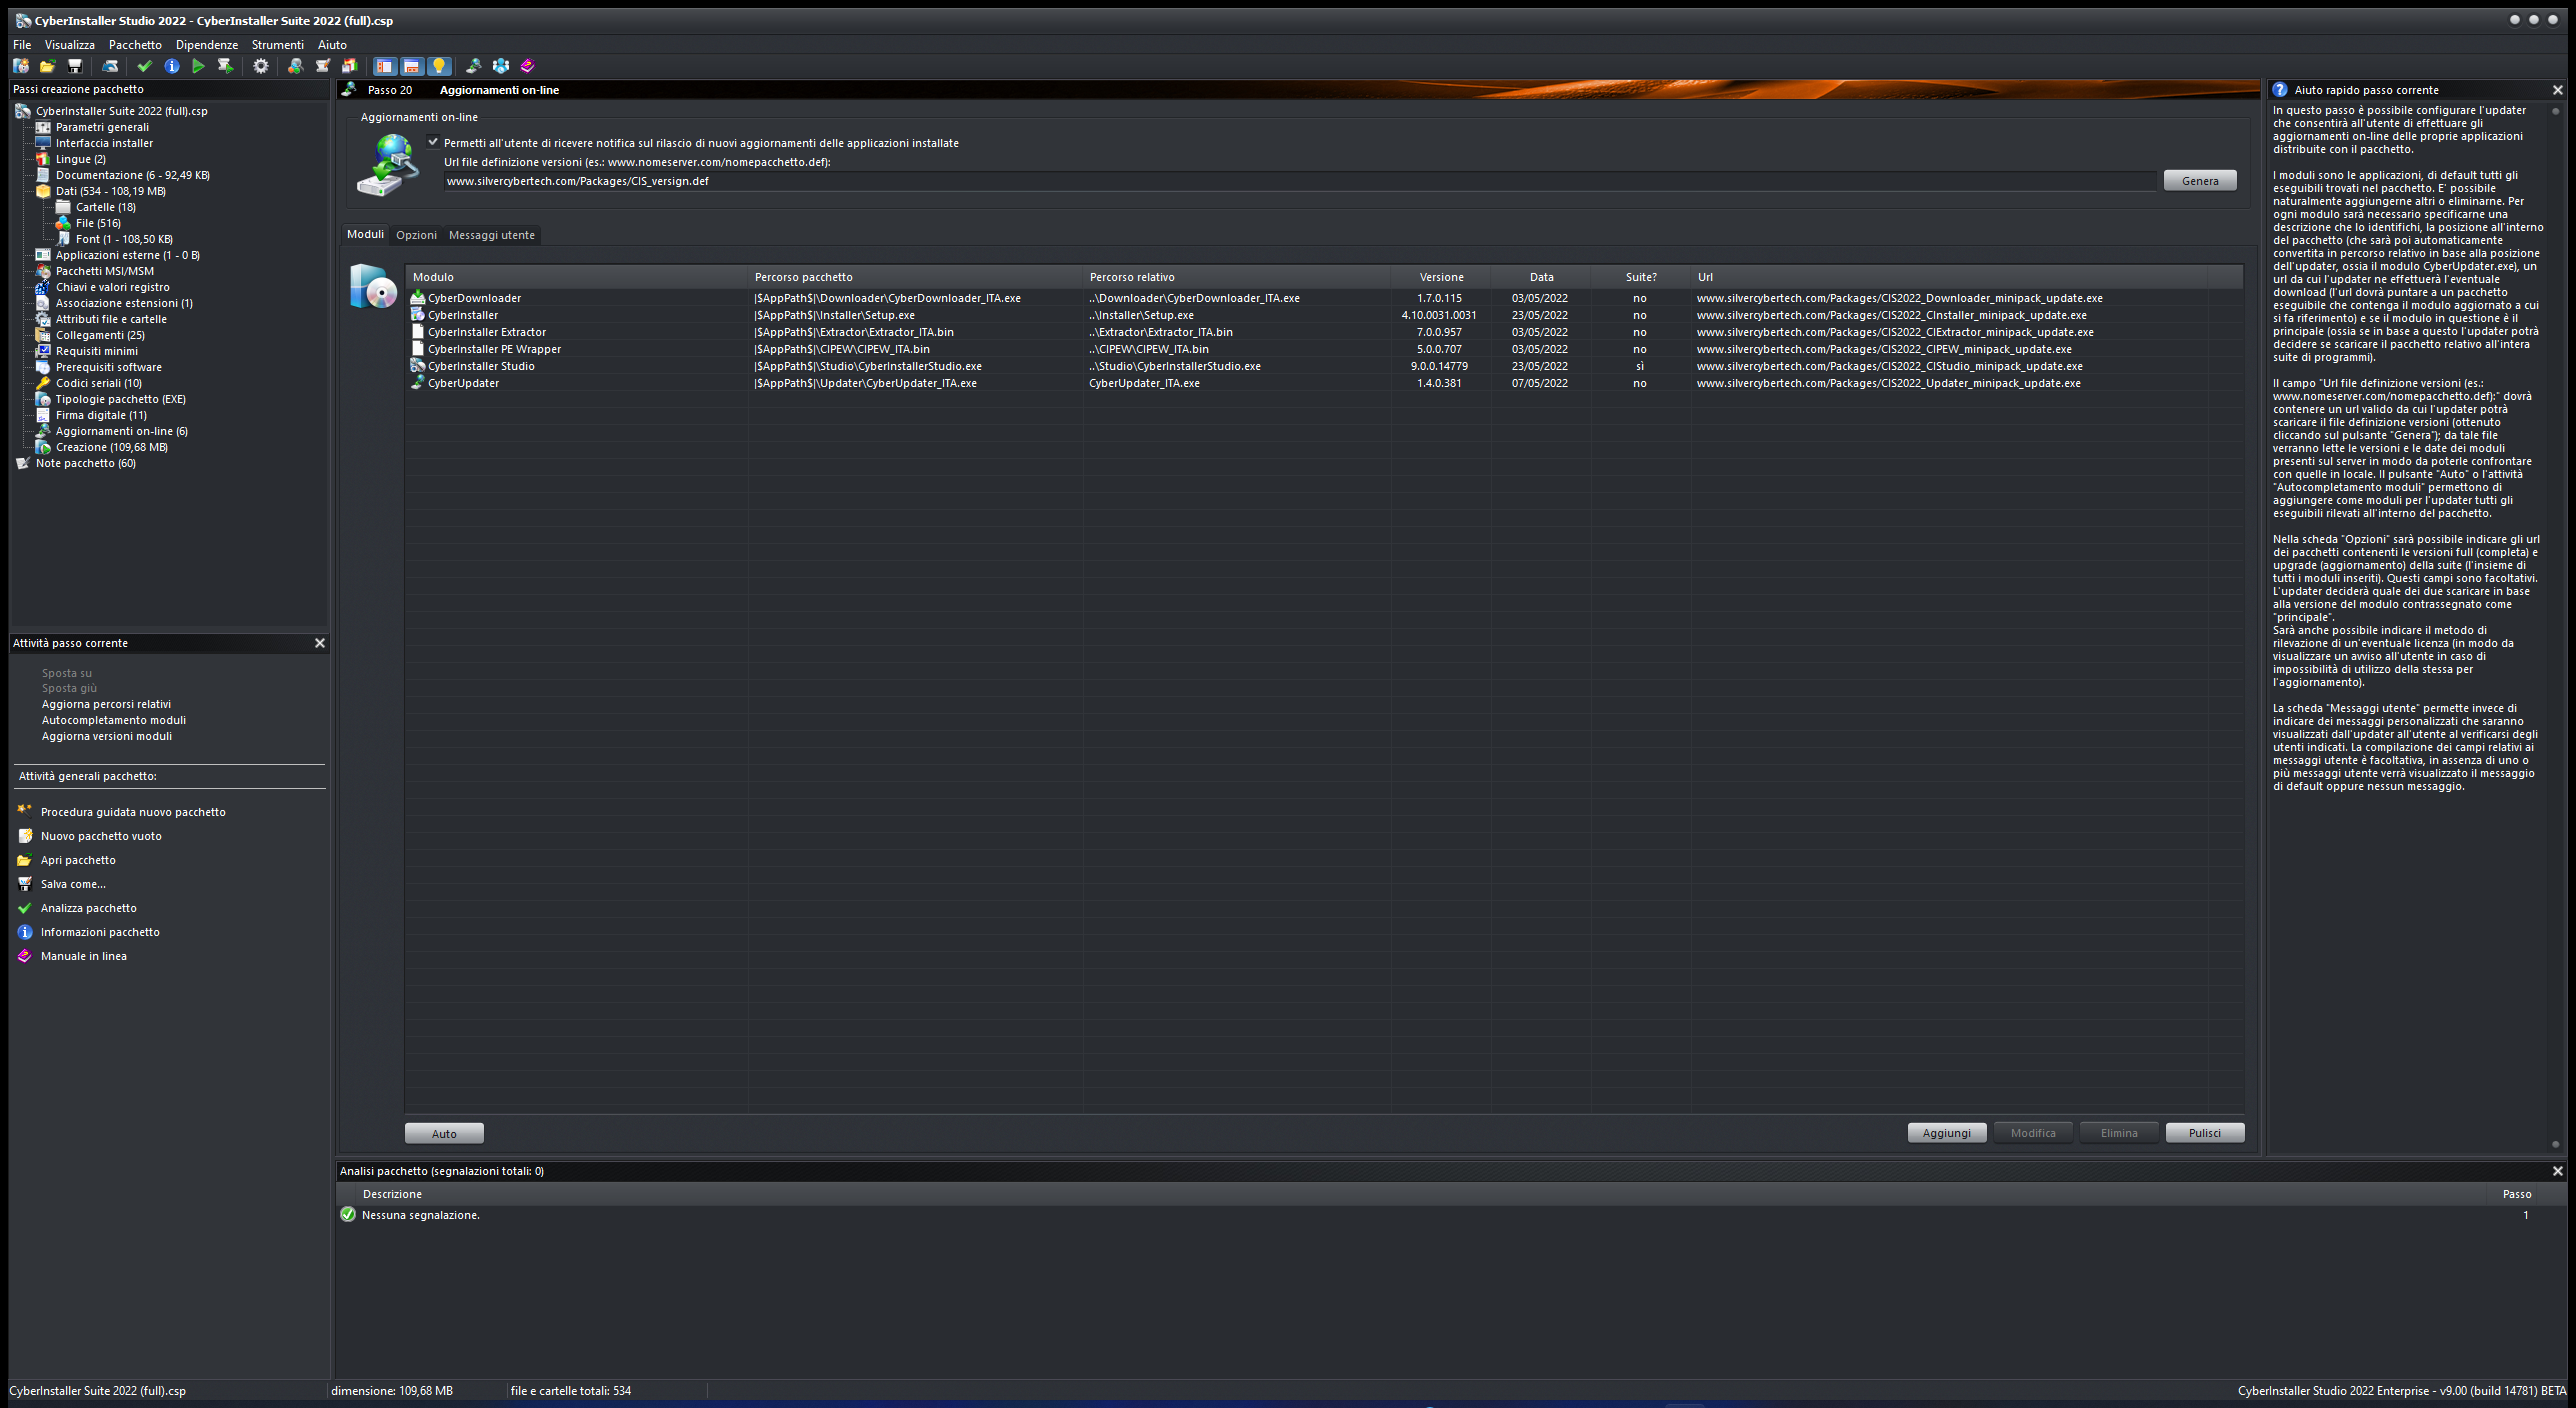
Task: Click the Windows disc icon beside Pacchetti MSI/MSM
Action: [43, 271]
